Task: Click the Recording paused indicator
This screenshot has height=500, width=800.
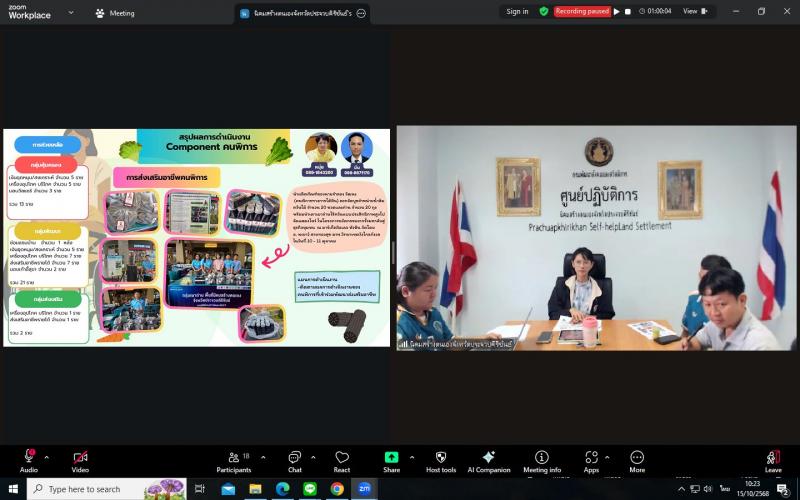Action: click(x=582, y=11)
